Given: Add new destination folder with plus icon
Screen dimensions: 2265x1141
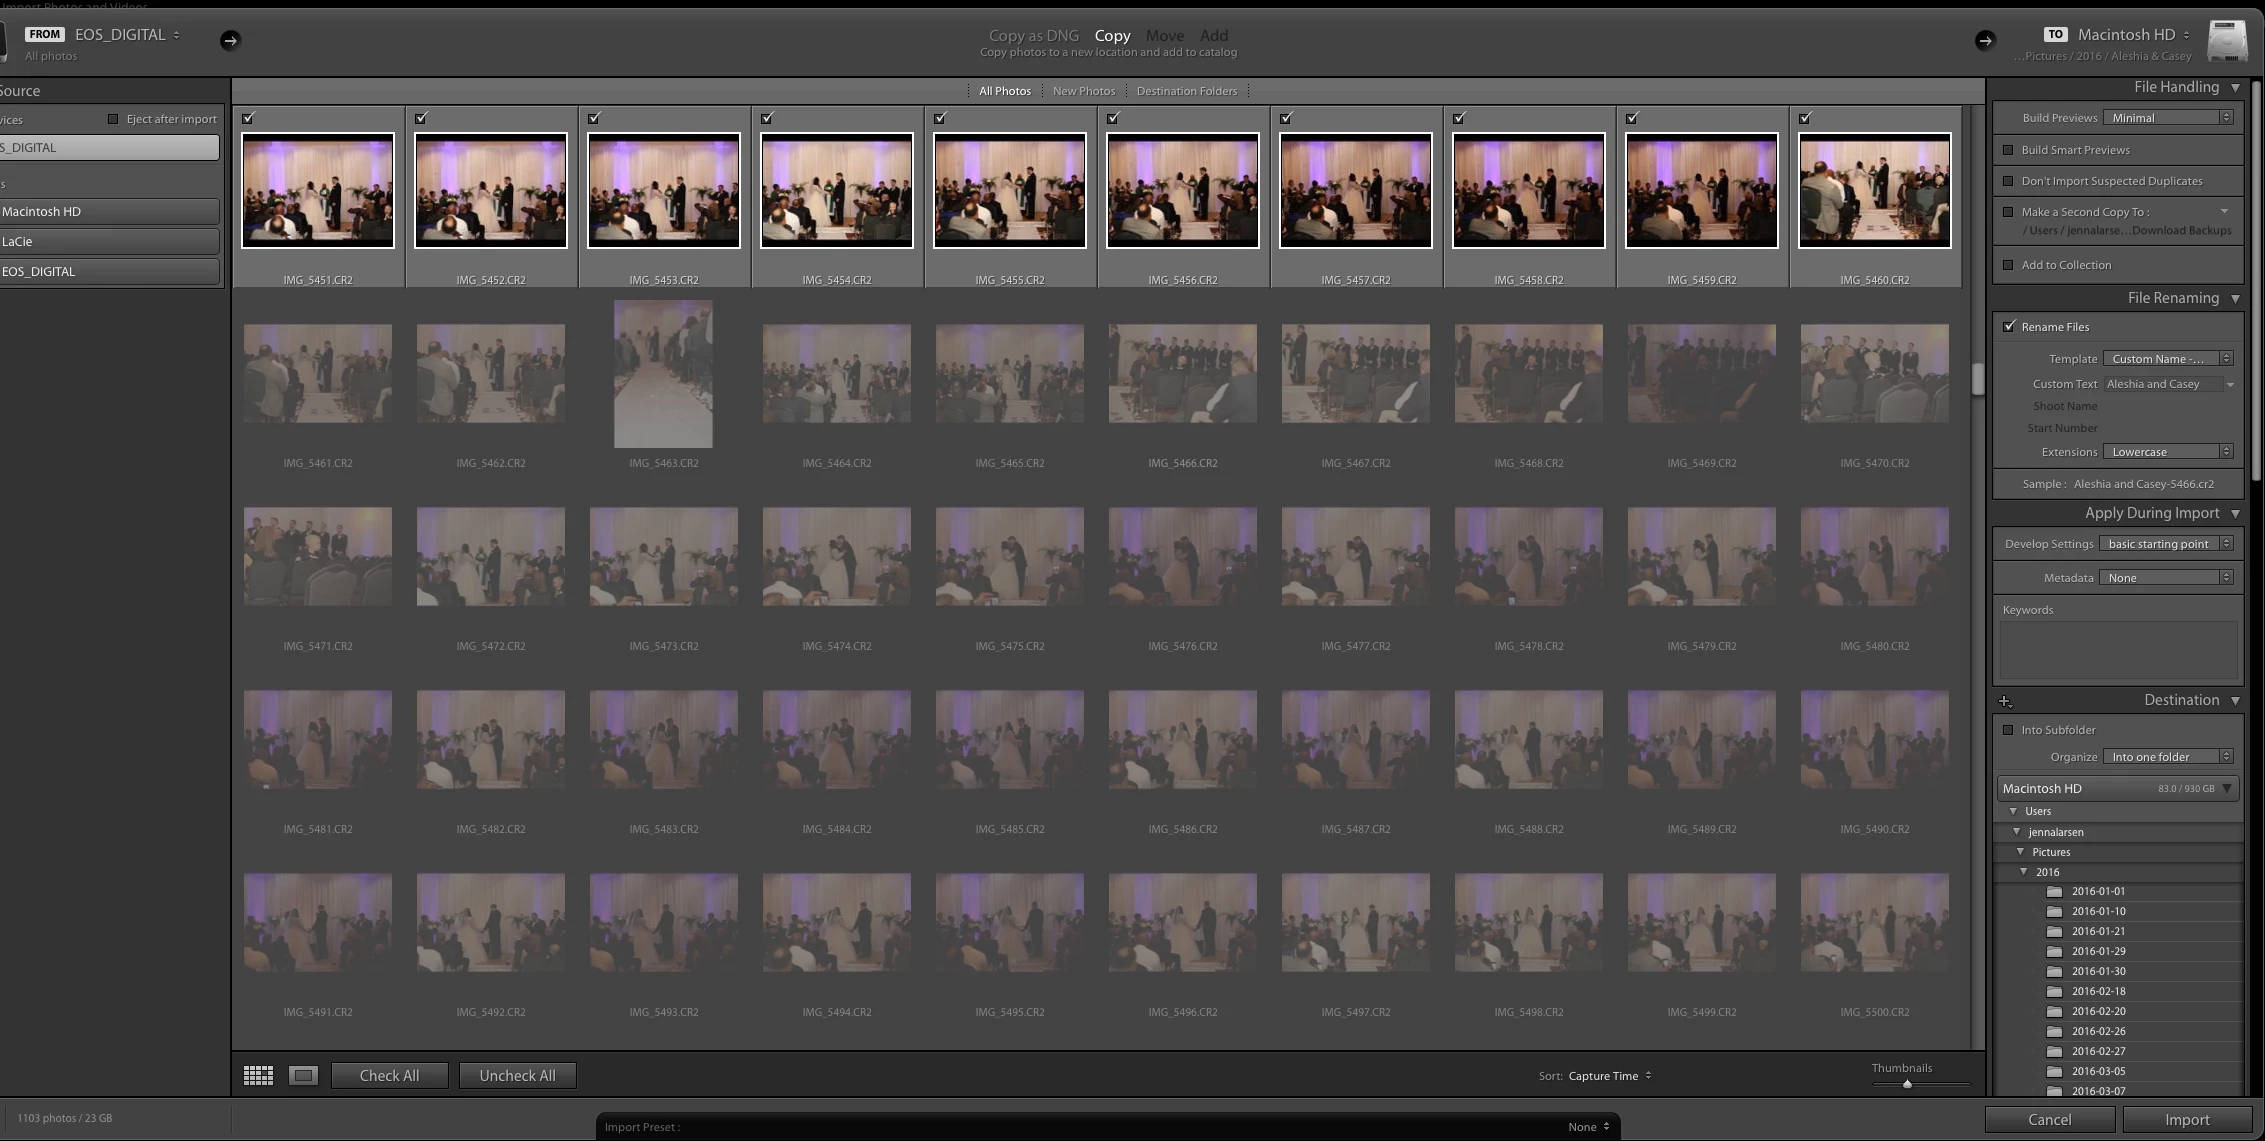Looking at the screenshot, I should click(x=2005, y=701).
